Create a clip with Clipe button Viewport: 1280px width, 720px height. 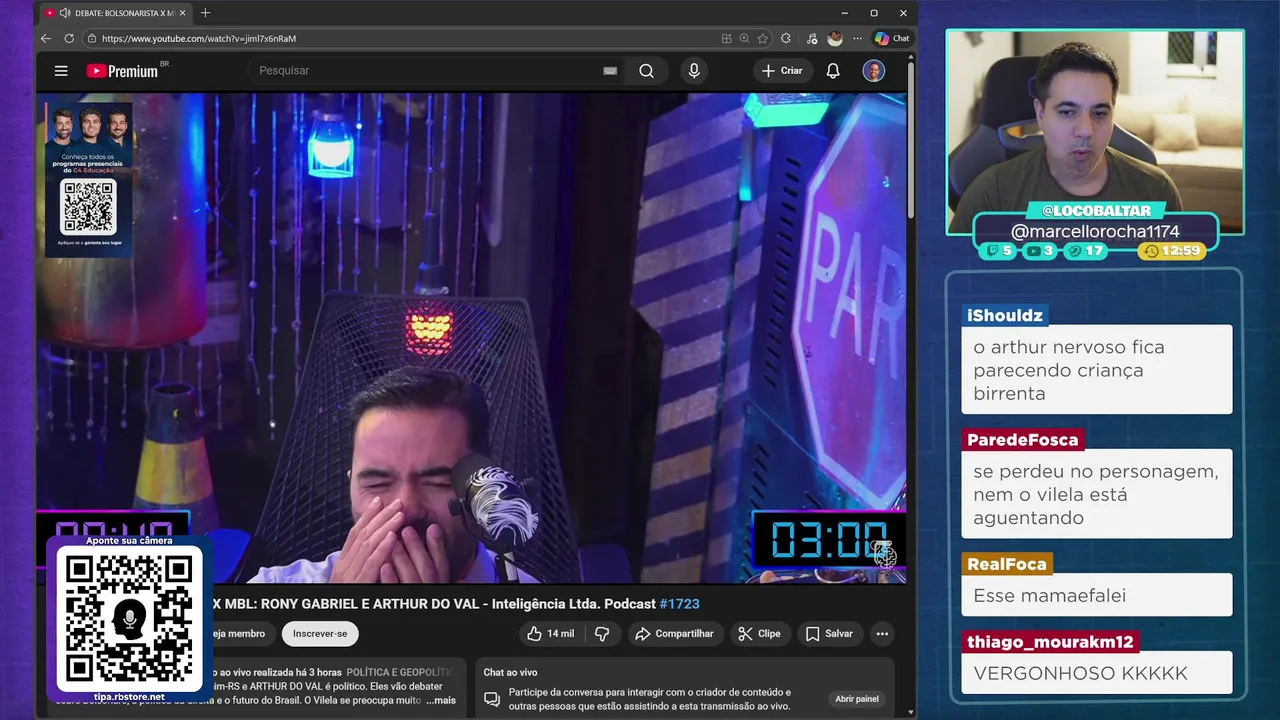(x=759, y=634)
